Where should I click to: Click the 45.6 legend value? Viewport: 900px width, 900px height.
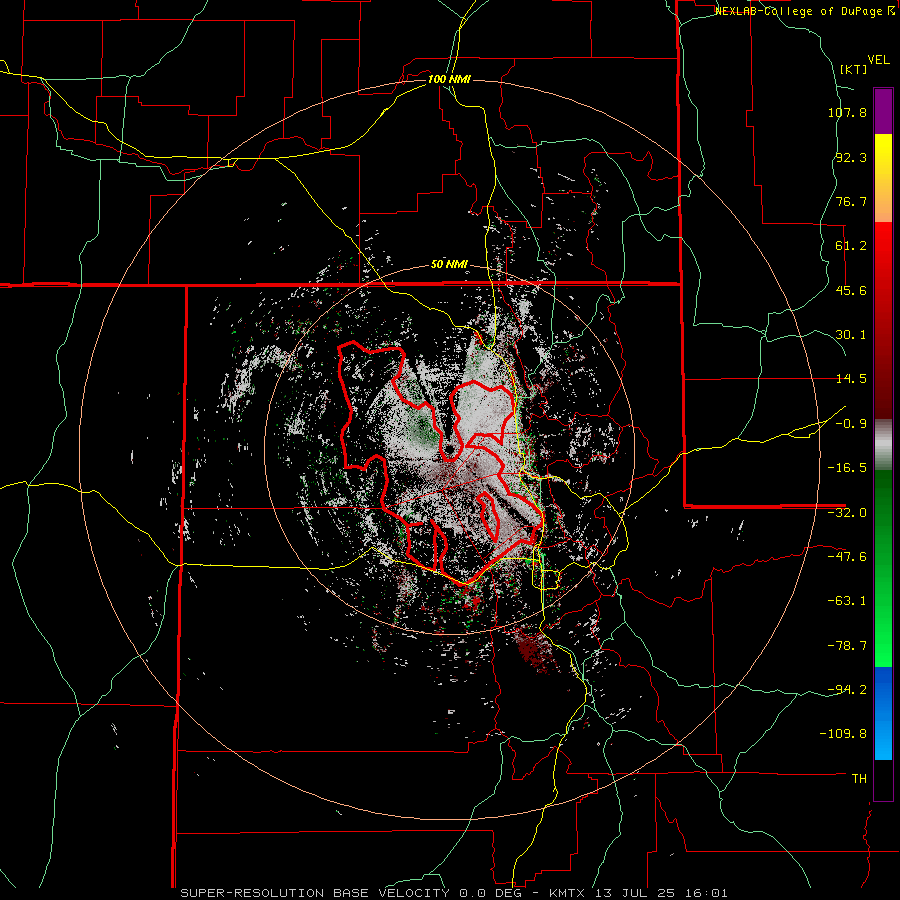[851, 290]
